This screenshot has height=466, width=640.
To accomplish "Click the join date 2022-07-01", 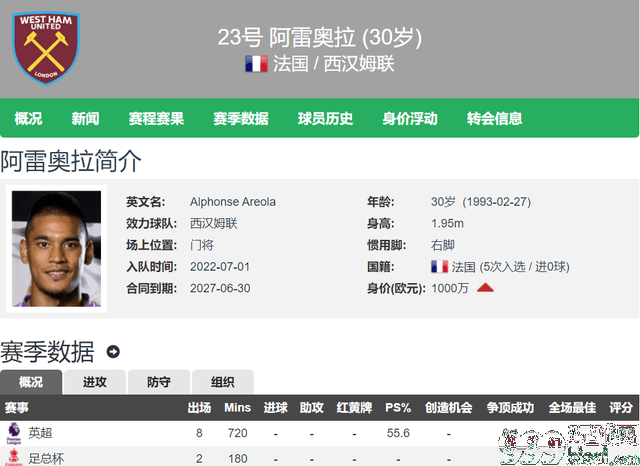I will pyautogui.click(x=220, y=267).
